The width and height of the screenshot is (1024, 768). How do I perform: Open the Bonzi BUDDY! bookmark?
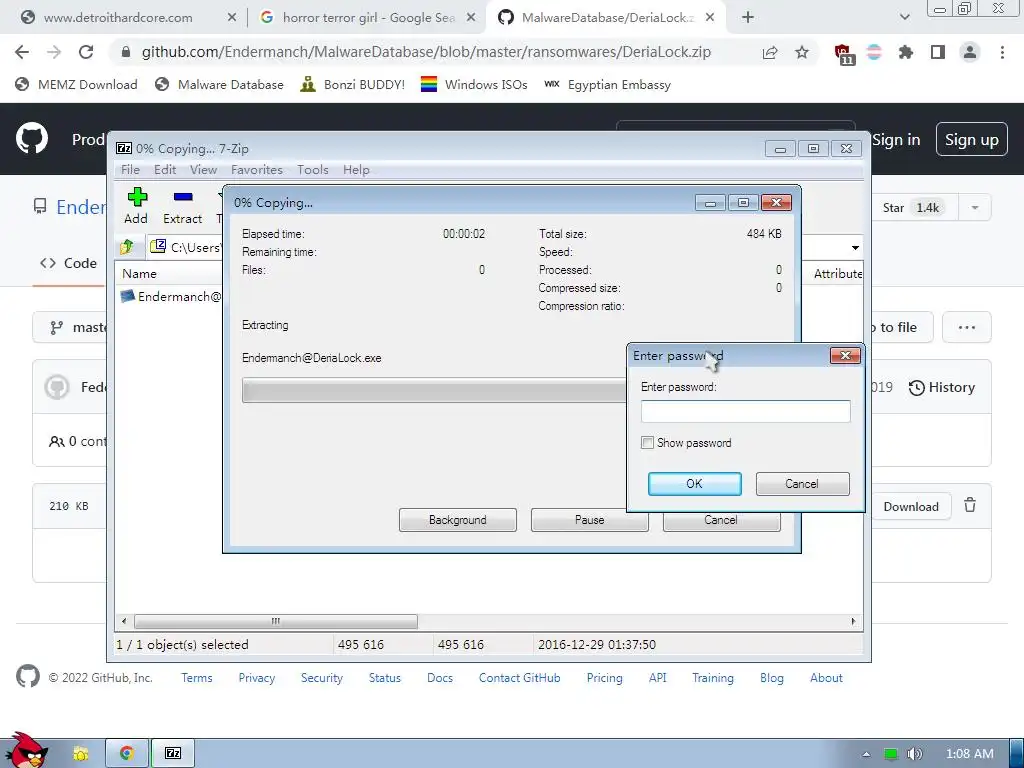pos(353,84)
